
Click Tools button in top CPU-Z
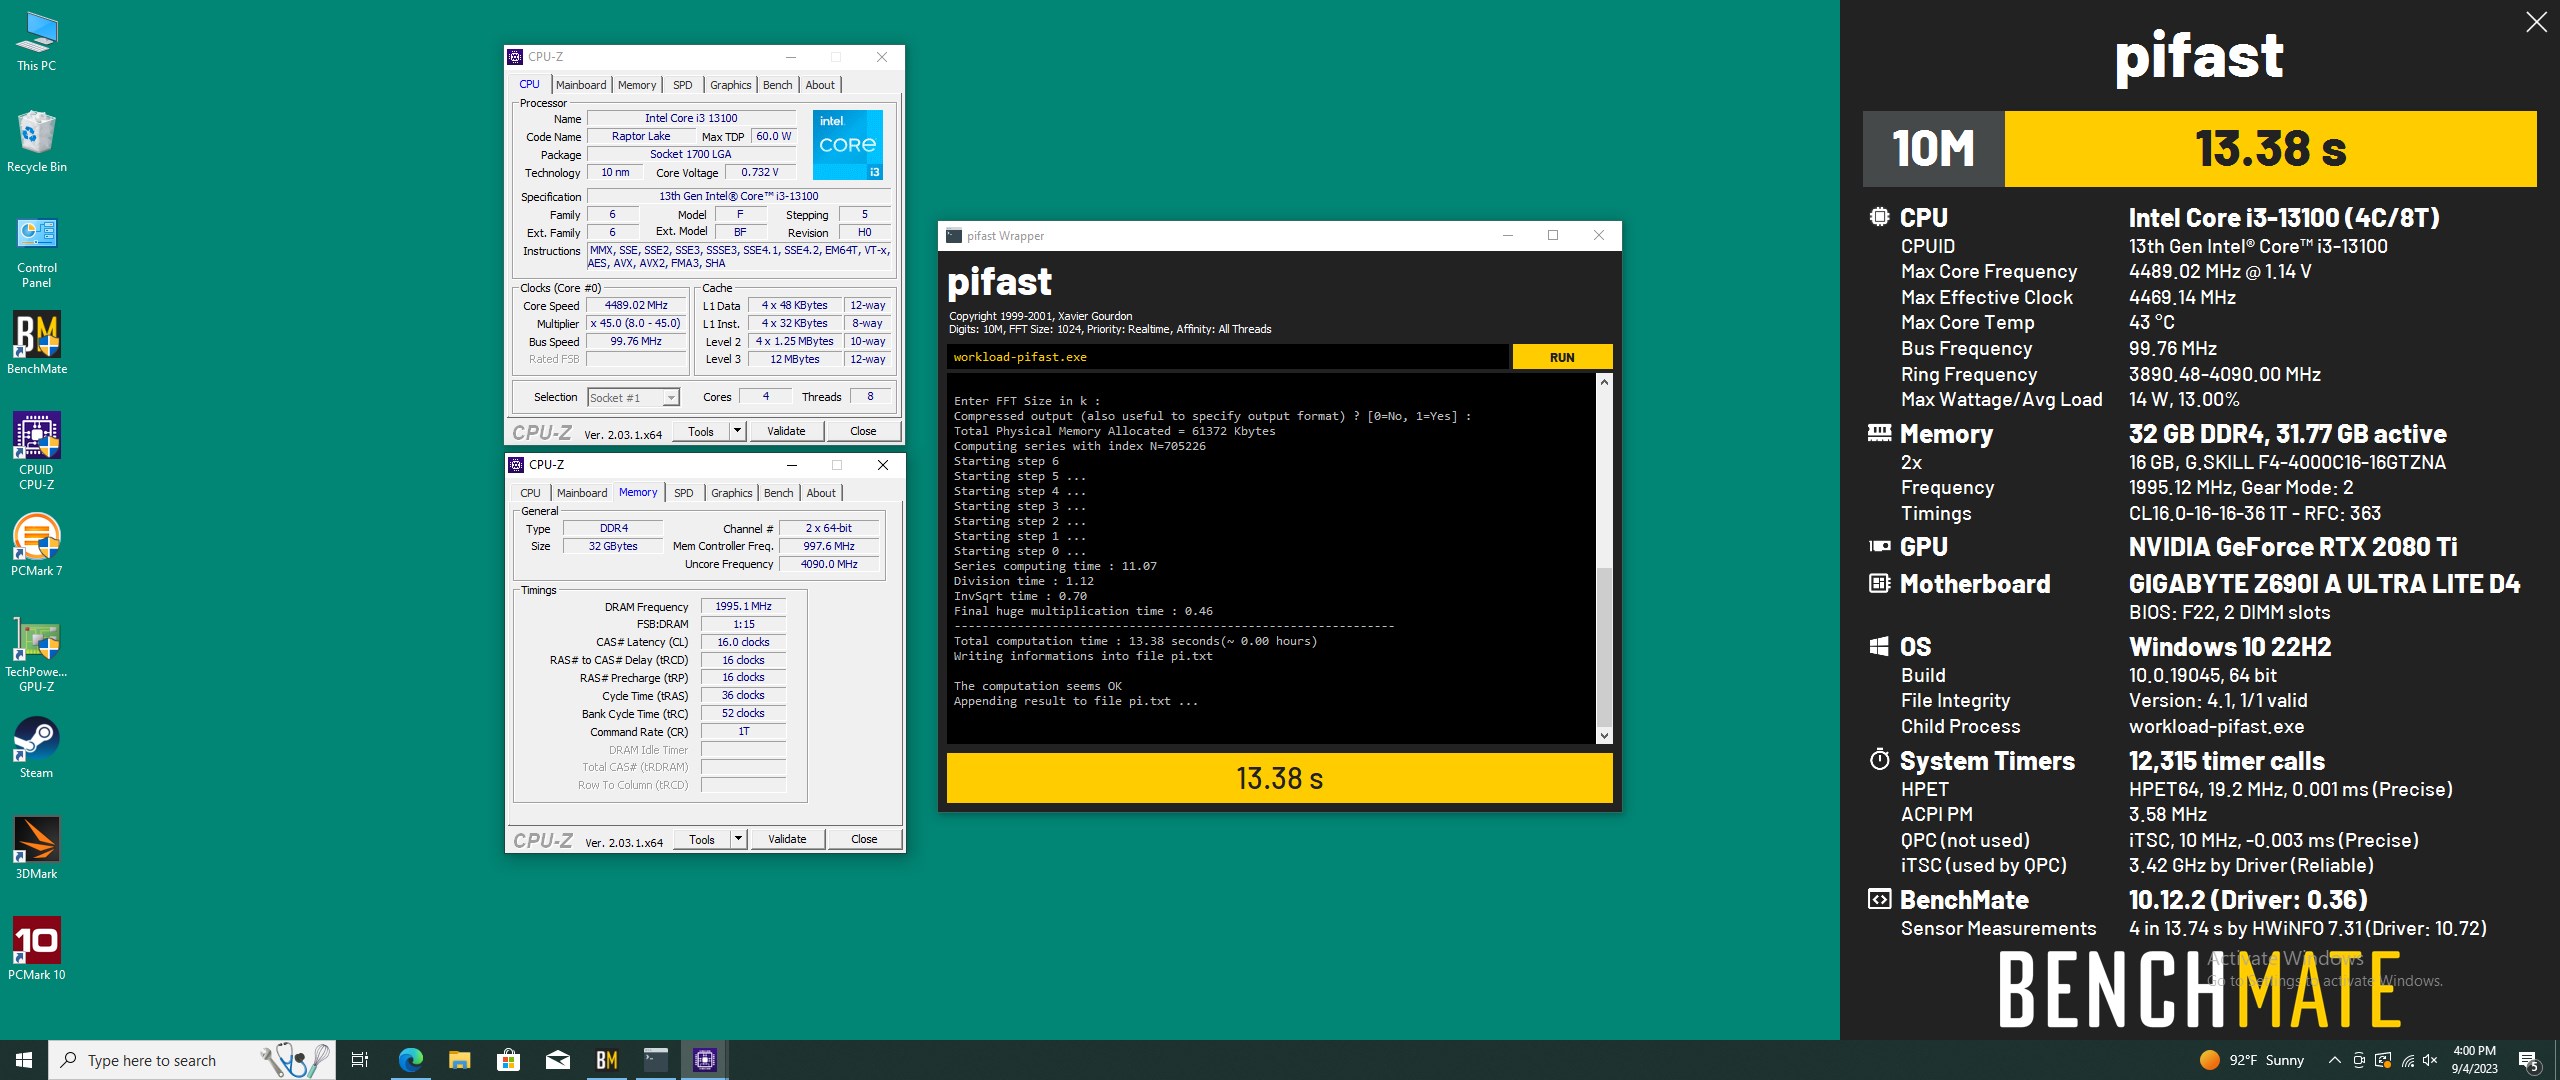(x=701, y=431)
